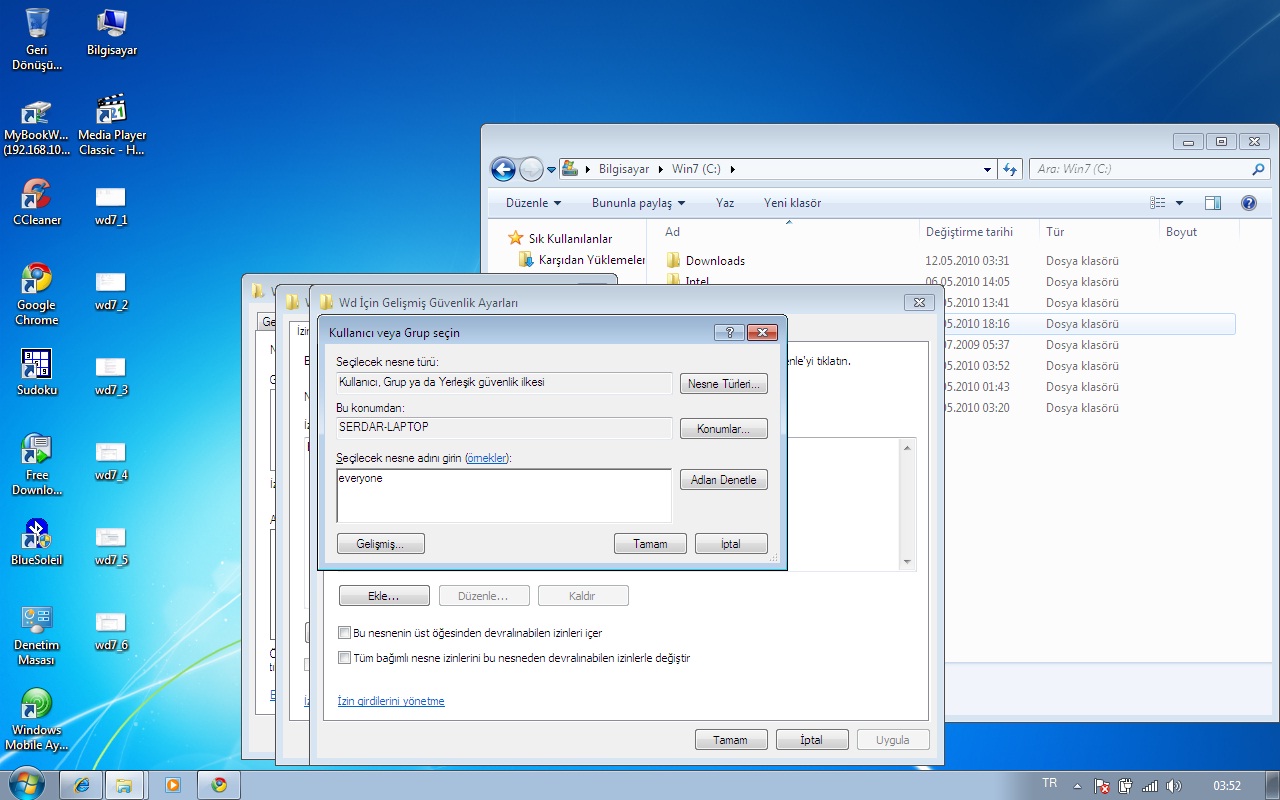The image size is (1280, 800).
Task: Click the Gelişmiş button
Action: click(380, 544)
